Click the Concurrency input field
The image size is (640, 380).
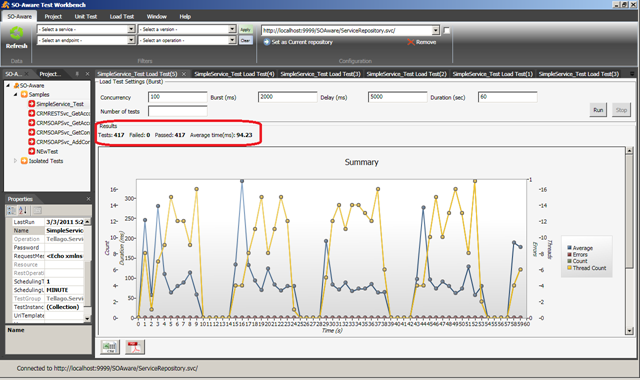[178, 97]
